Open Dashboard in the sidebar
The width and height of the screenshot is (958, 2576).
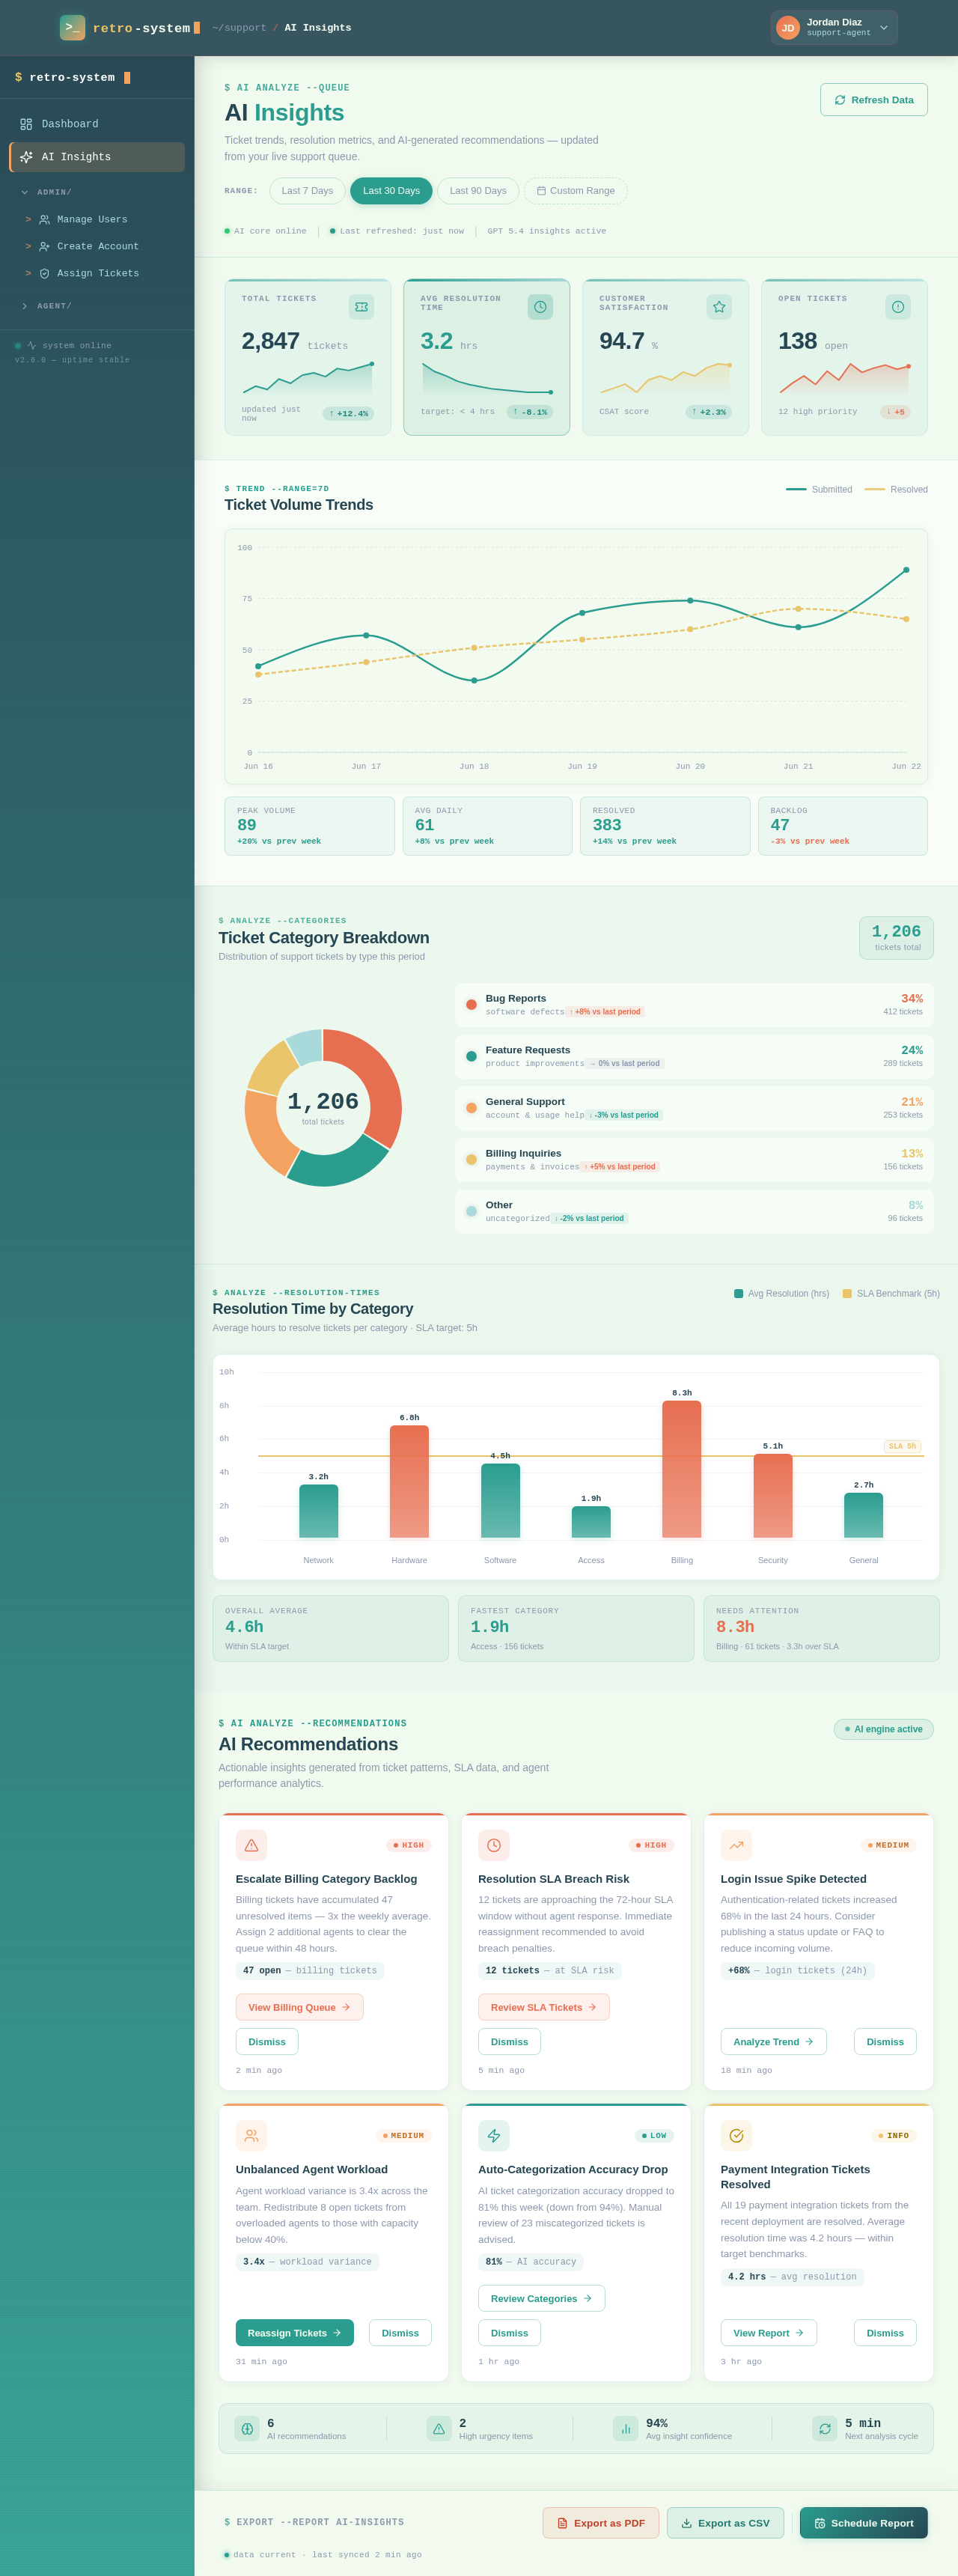[97, 124]
